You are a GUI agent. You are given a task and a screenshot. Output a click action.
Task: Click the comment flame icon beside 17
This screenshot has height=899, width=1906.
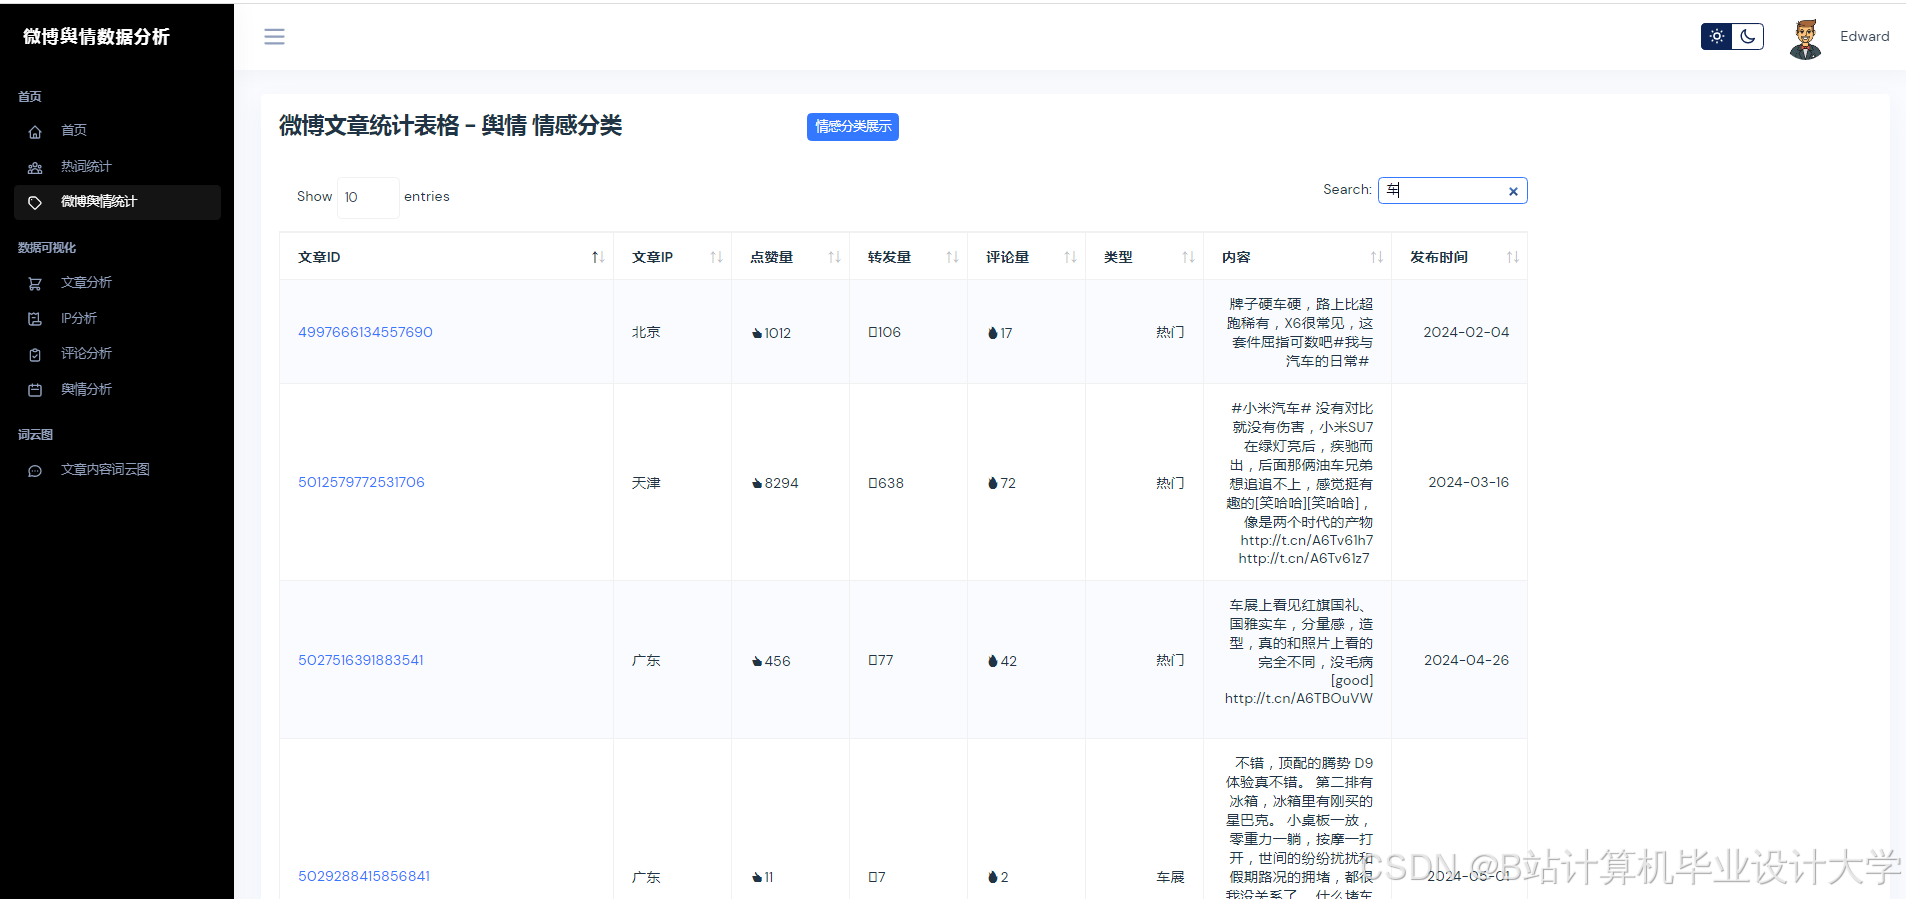click(992, 333)
